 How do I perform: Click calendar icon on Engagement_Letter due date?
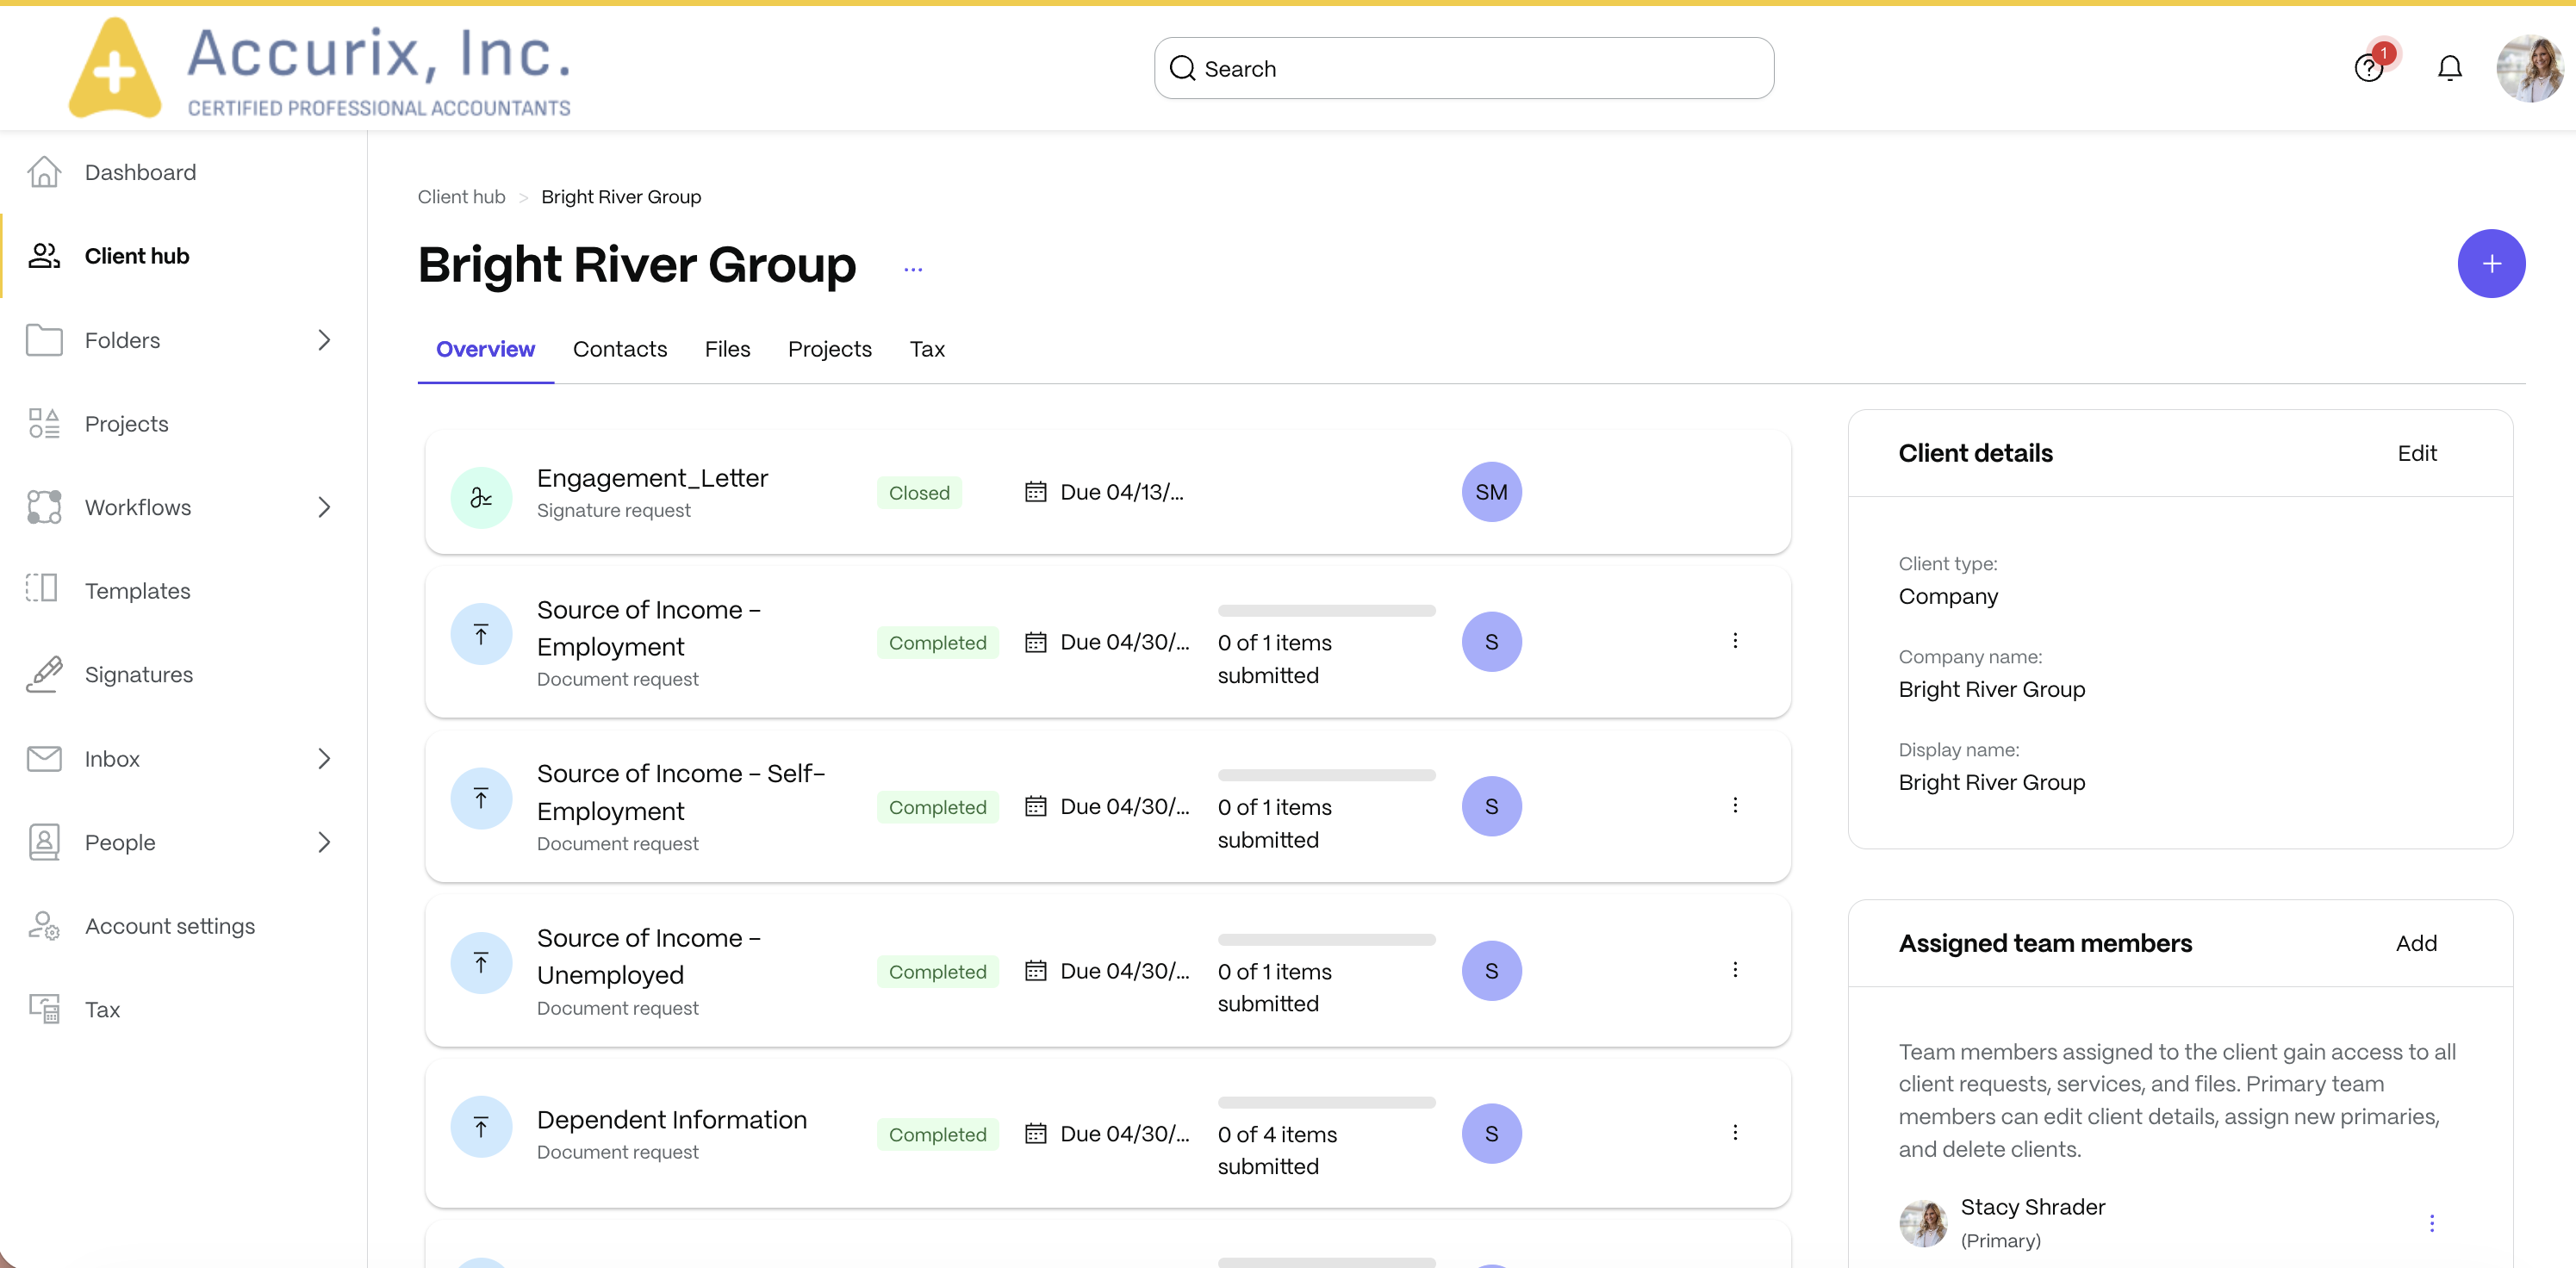[1035, 492]
